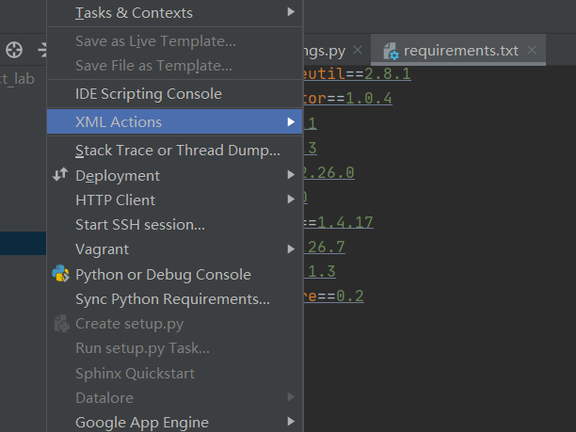576x432 pixels.
Task: Select the Run setup.py Task entry
Action: point(174,348)
